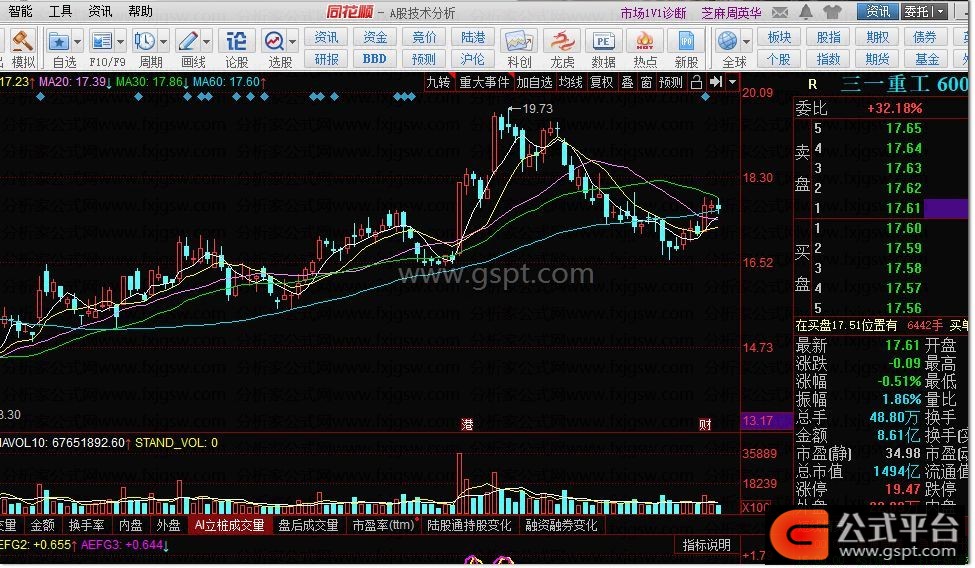Click the 财 marker on the chart

click(705, 424)
